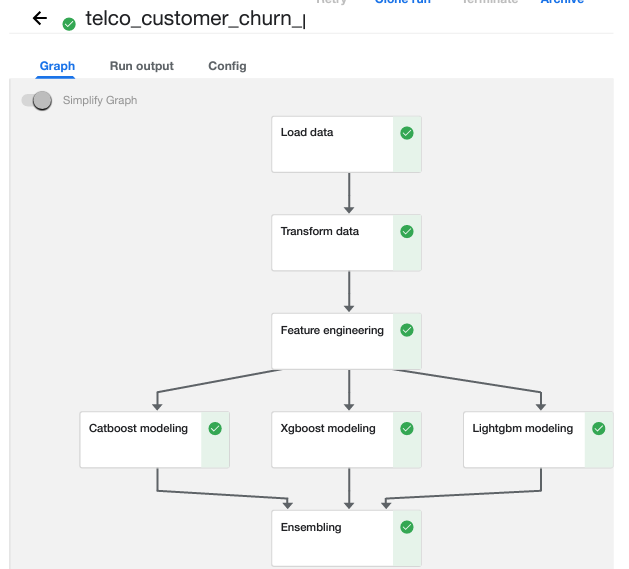Click Xgboost modeling success checkmark icon
The width and height of the screenshot is (629, 569).
[x=407, y=428]
